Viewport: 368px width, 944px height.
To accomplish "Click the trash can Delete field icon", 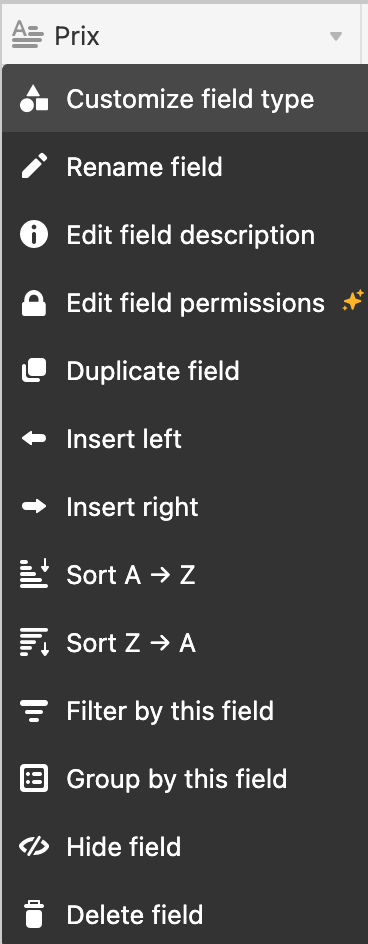I will (34, 914).
